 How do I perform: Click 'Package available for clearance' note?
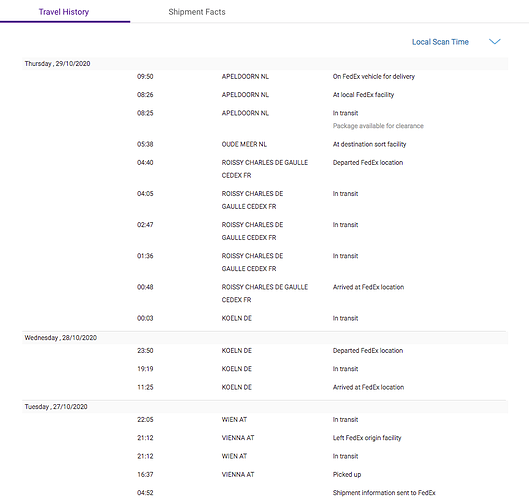click(x=378, y=126)
